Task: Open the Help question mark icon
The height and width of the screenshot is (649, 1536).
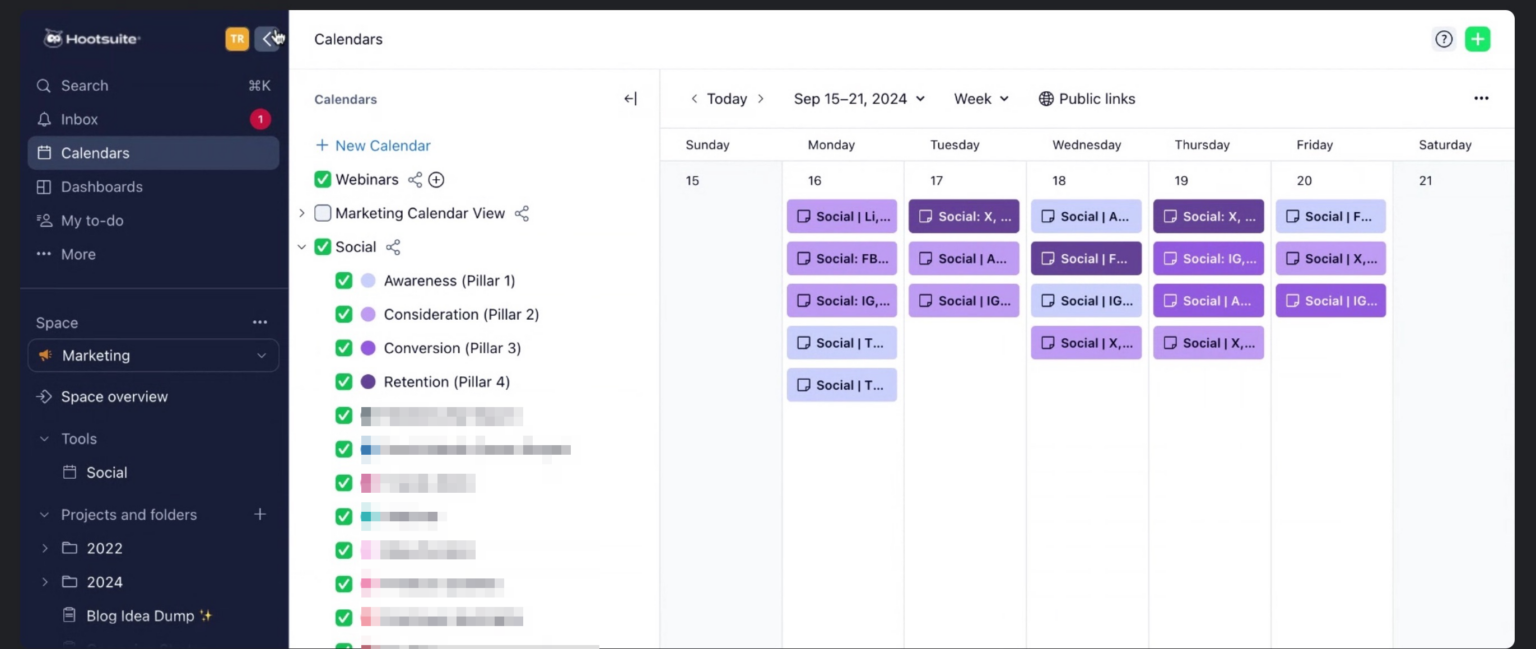Action: click(1443, 38)
